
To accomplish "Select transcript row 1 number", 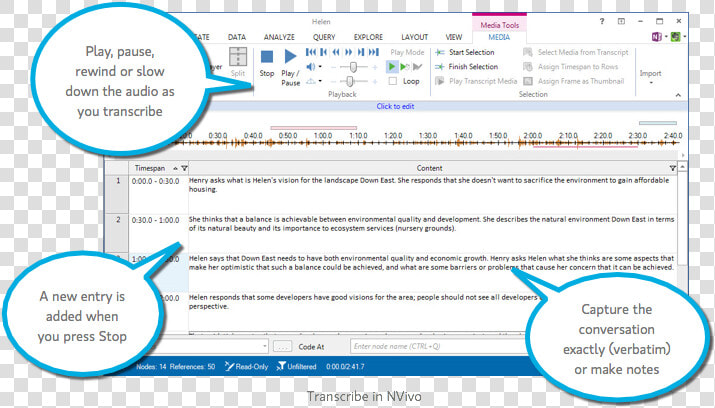I will coord(117,181).
